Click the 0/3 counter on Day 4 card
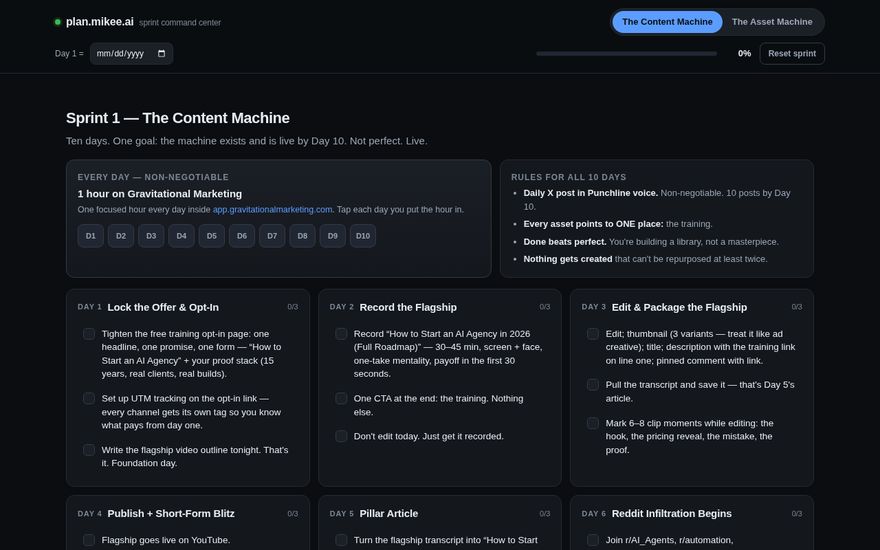This screenshot has width=880, height=550. [x=292, y=514]
